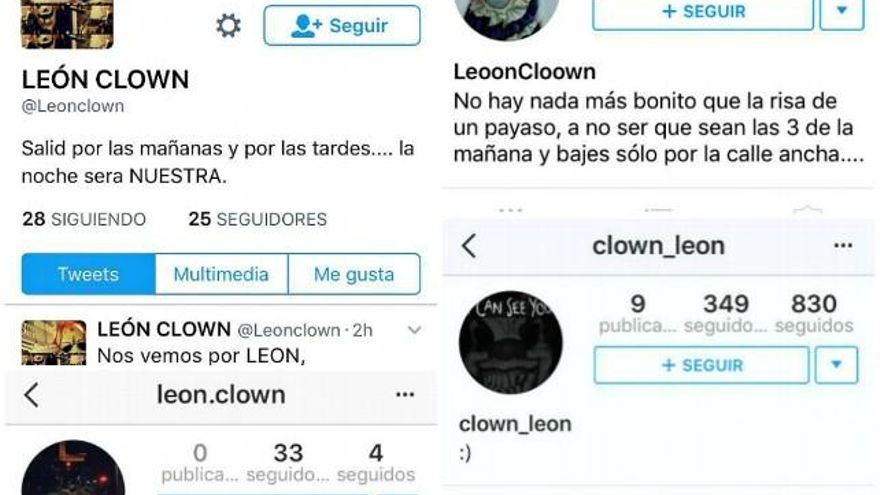
Task: Open the clown_leon profile picture
Action: [x=511, y=342]
